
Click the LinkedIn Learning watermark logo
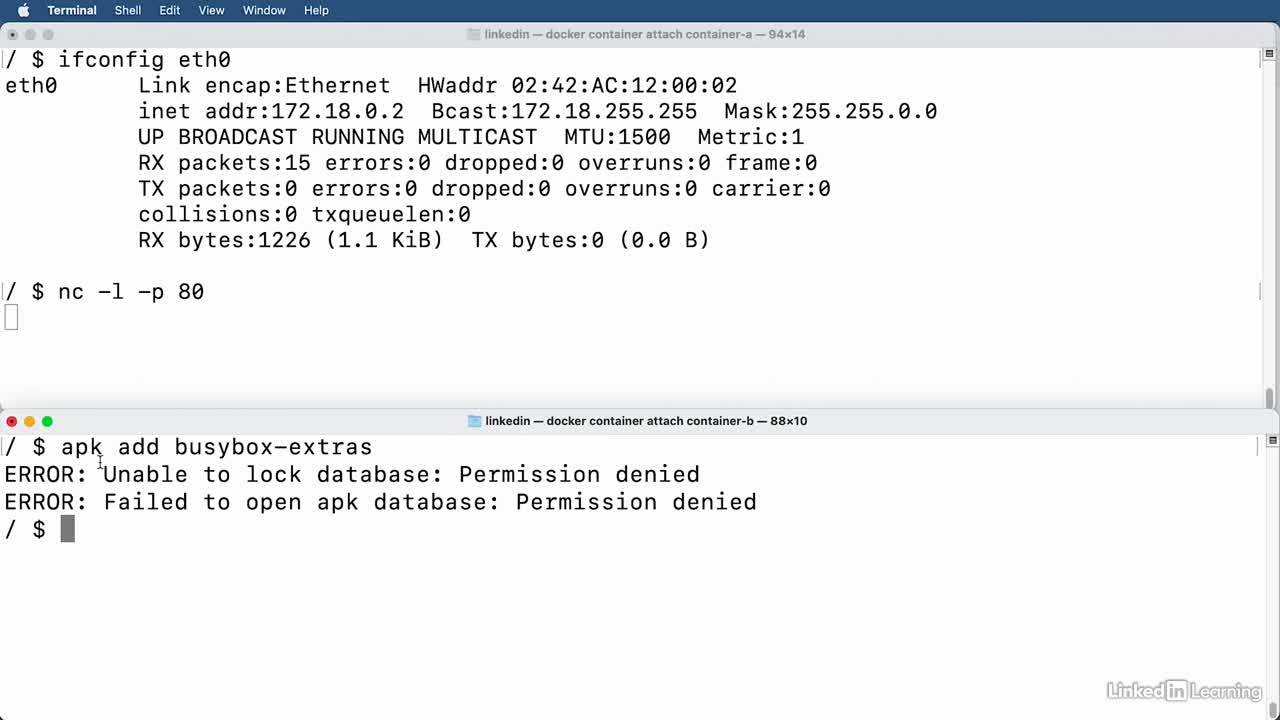[1184, 690]
